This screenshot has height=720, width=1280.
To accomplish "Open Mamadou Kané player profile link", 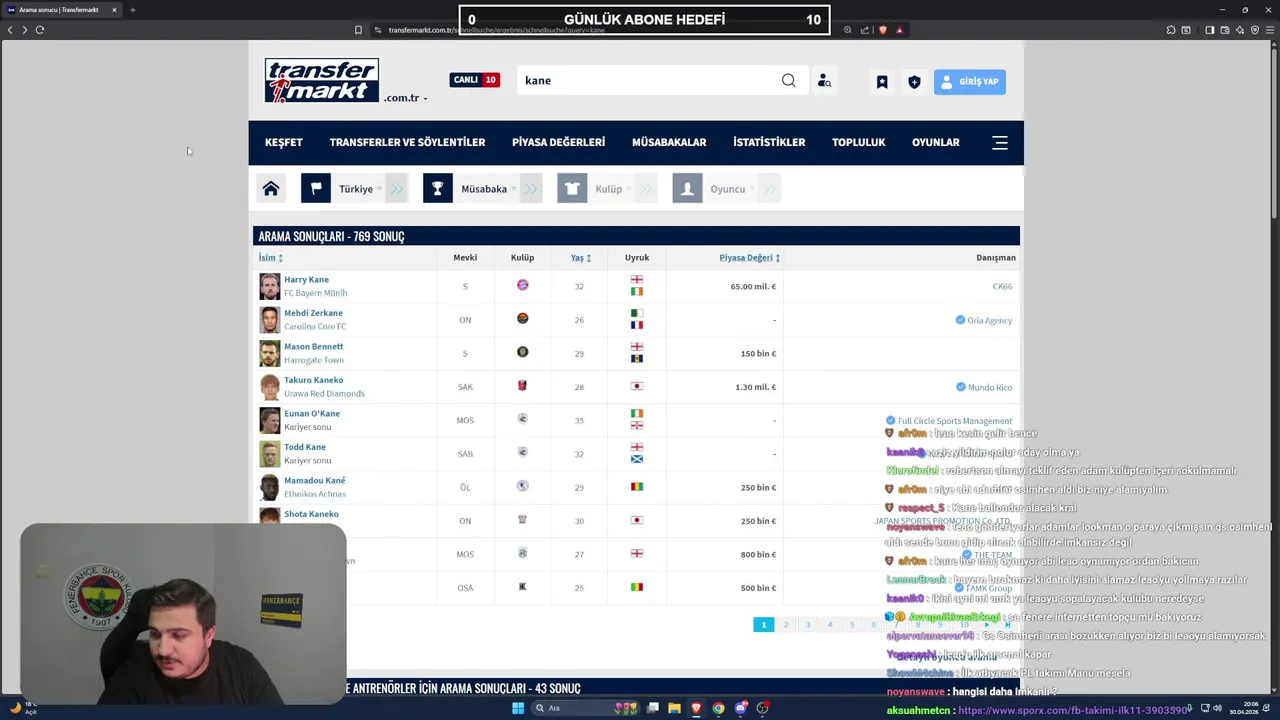I will pyautogui.click(x=314, y=481).
